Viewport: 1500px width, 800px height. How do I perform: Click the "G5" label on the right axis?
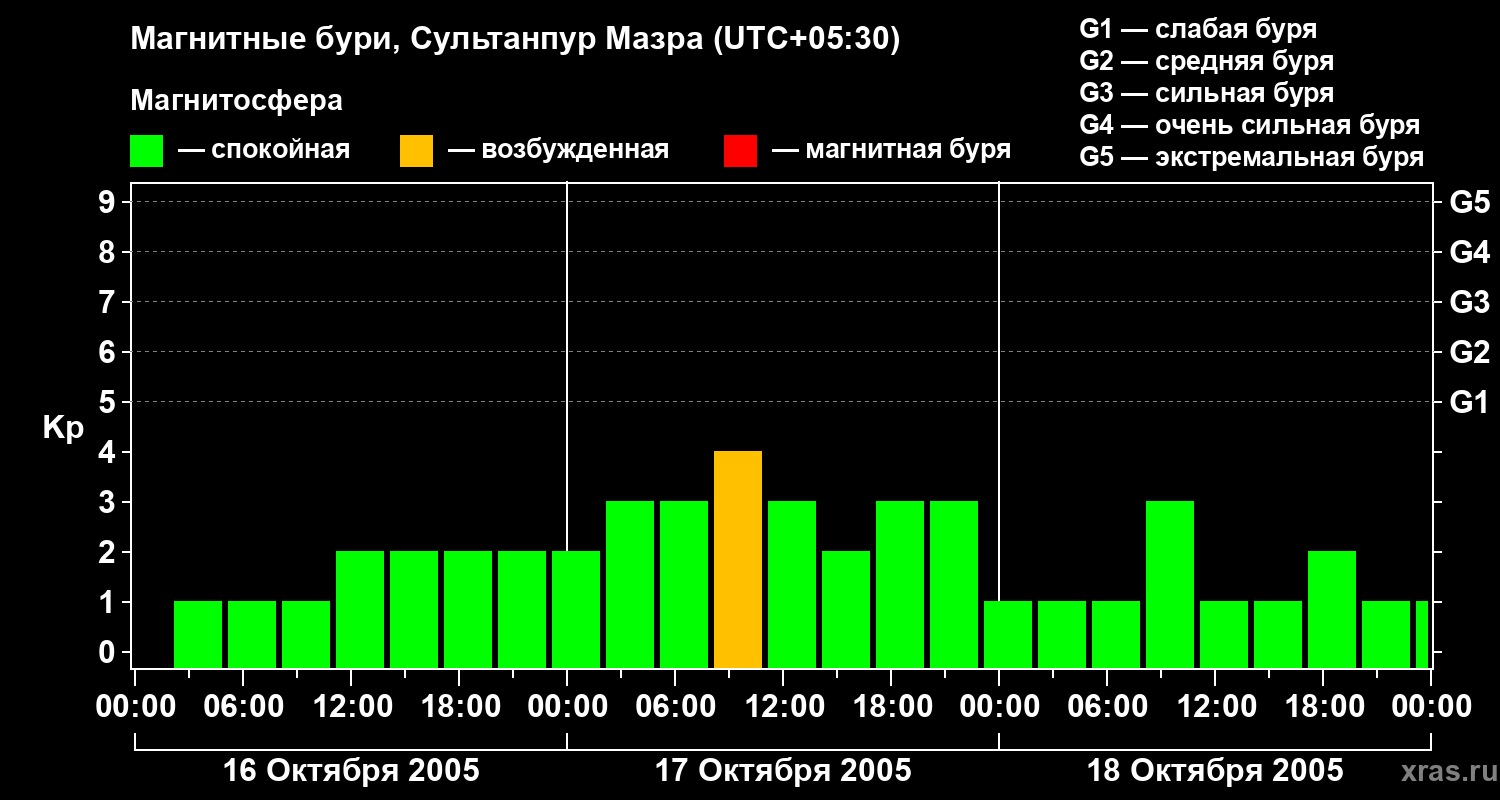coord(1469,202)
